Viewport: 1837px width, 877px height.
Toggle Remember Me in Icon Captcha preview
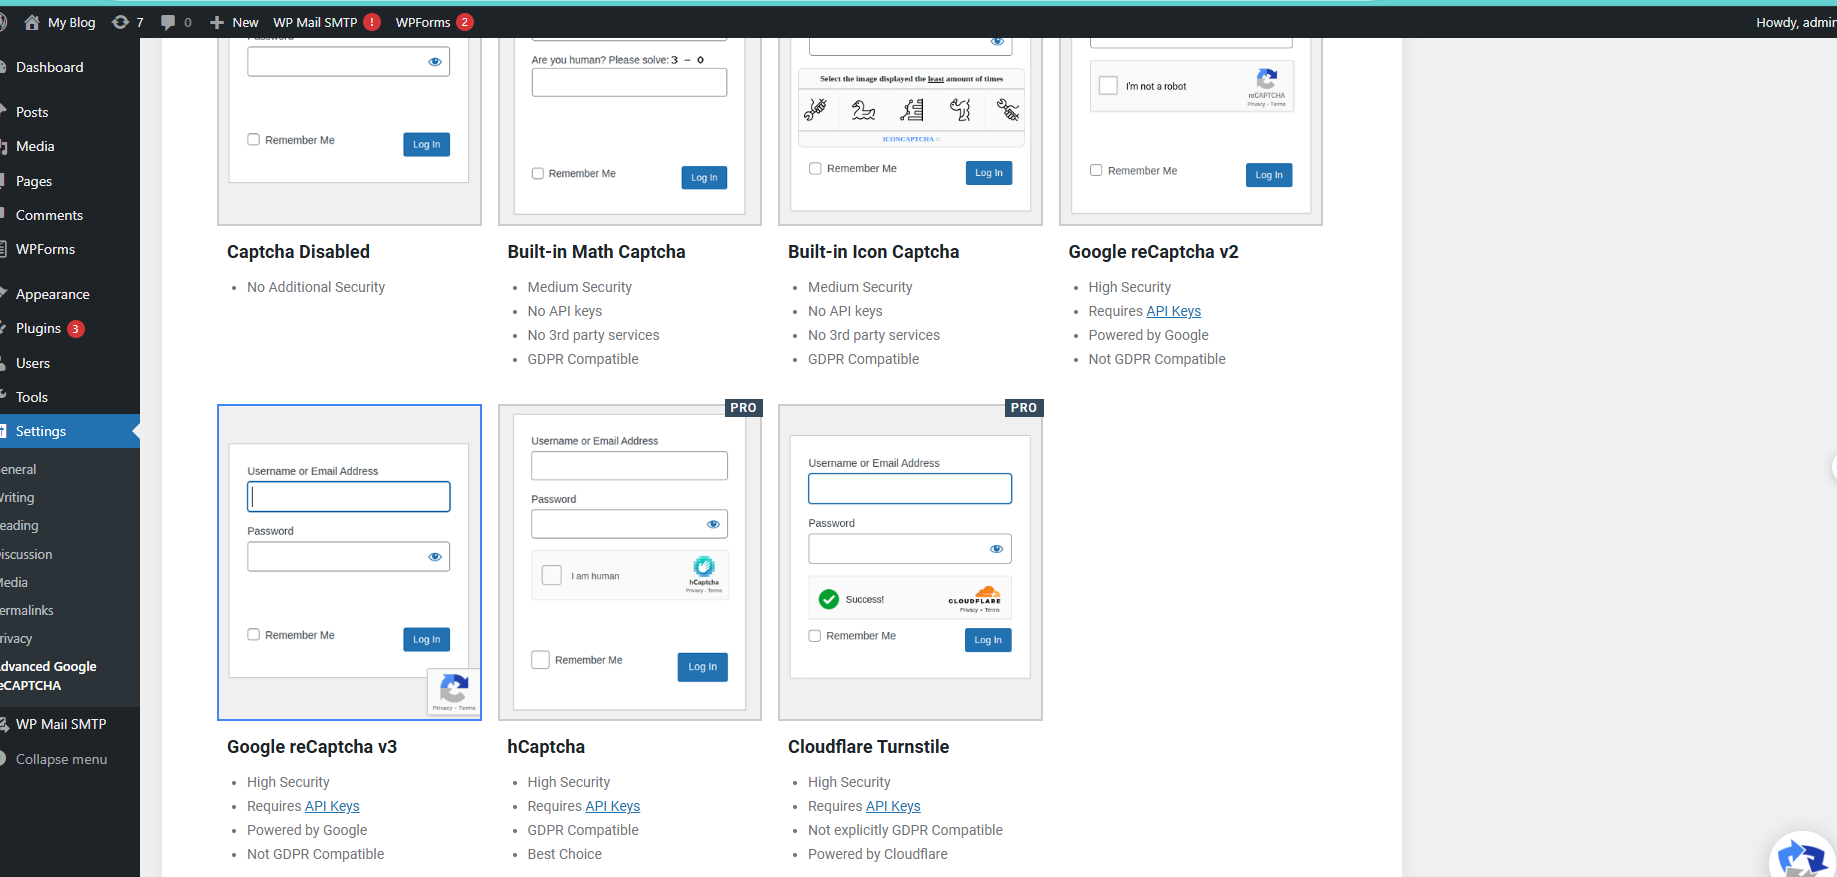(815, 168)
